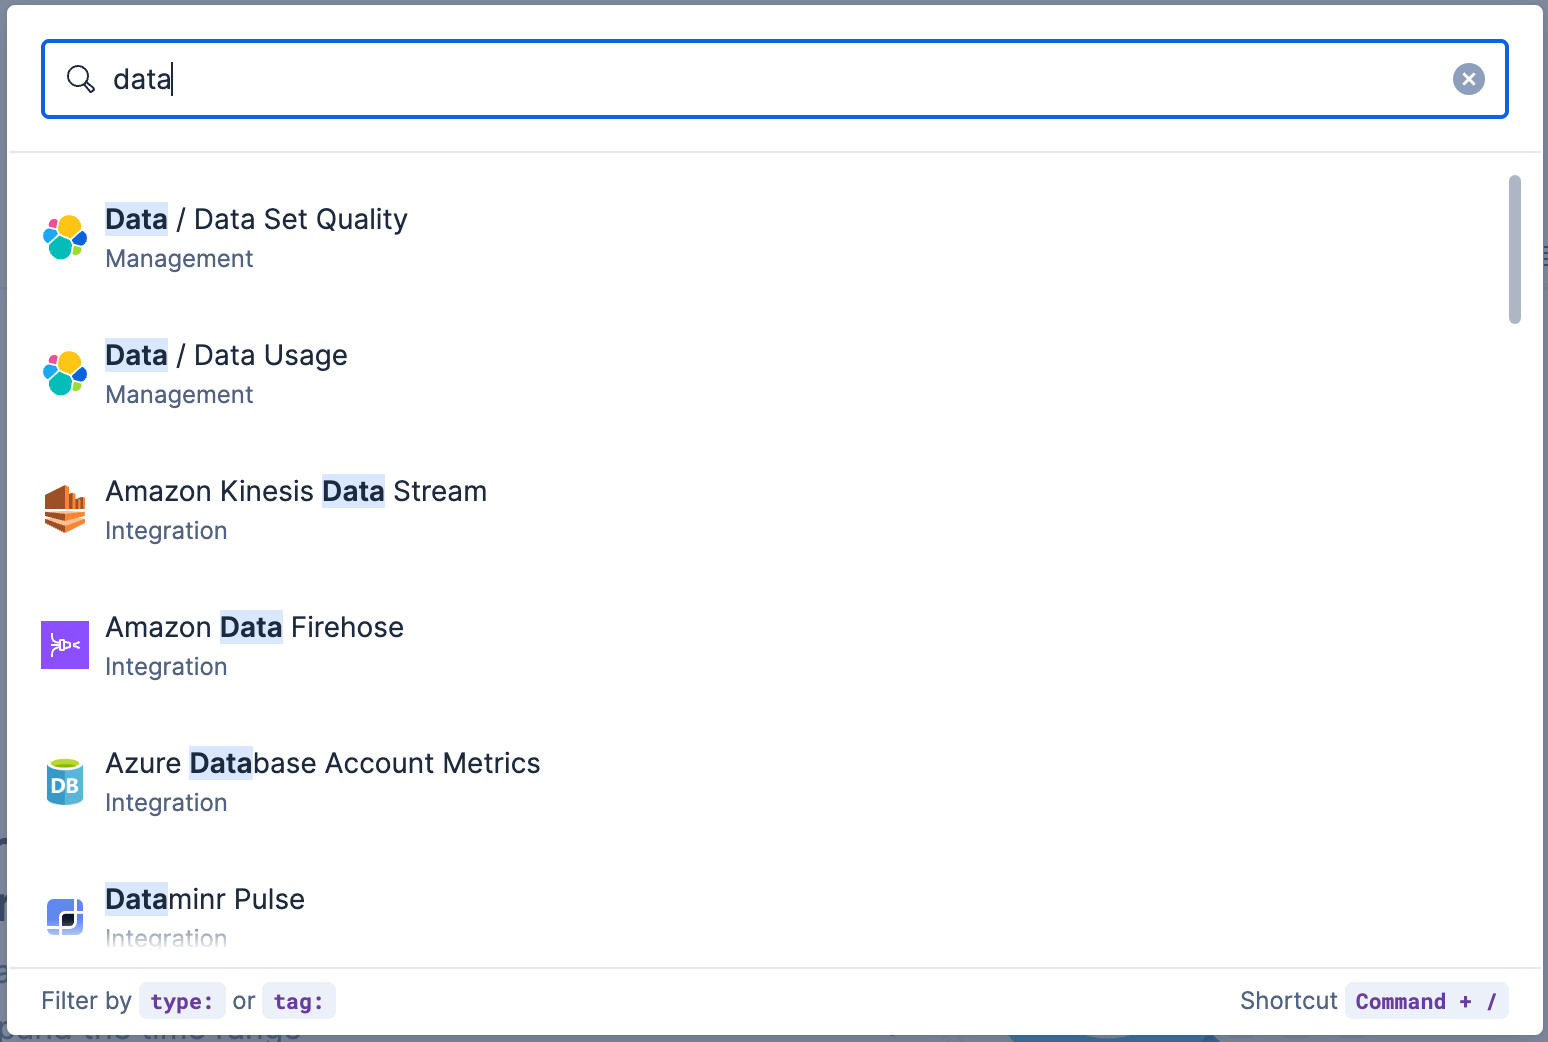Click 'Integration' label under Azure Database Account Metrics

point(166,803)
